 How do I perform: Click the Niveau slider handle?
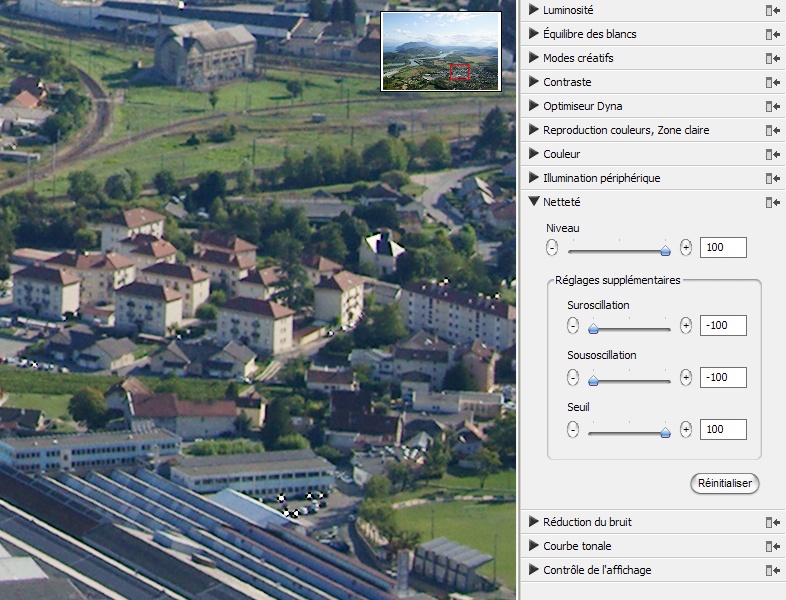click(665, 250)
